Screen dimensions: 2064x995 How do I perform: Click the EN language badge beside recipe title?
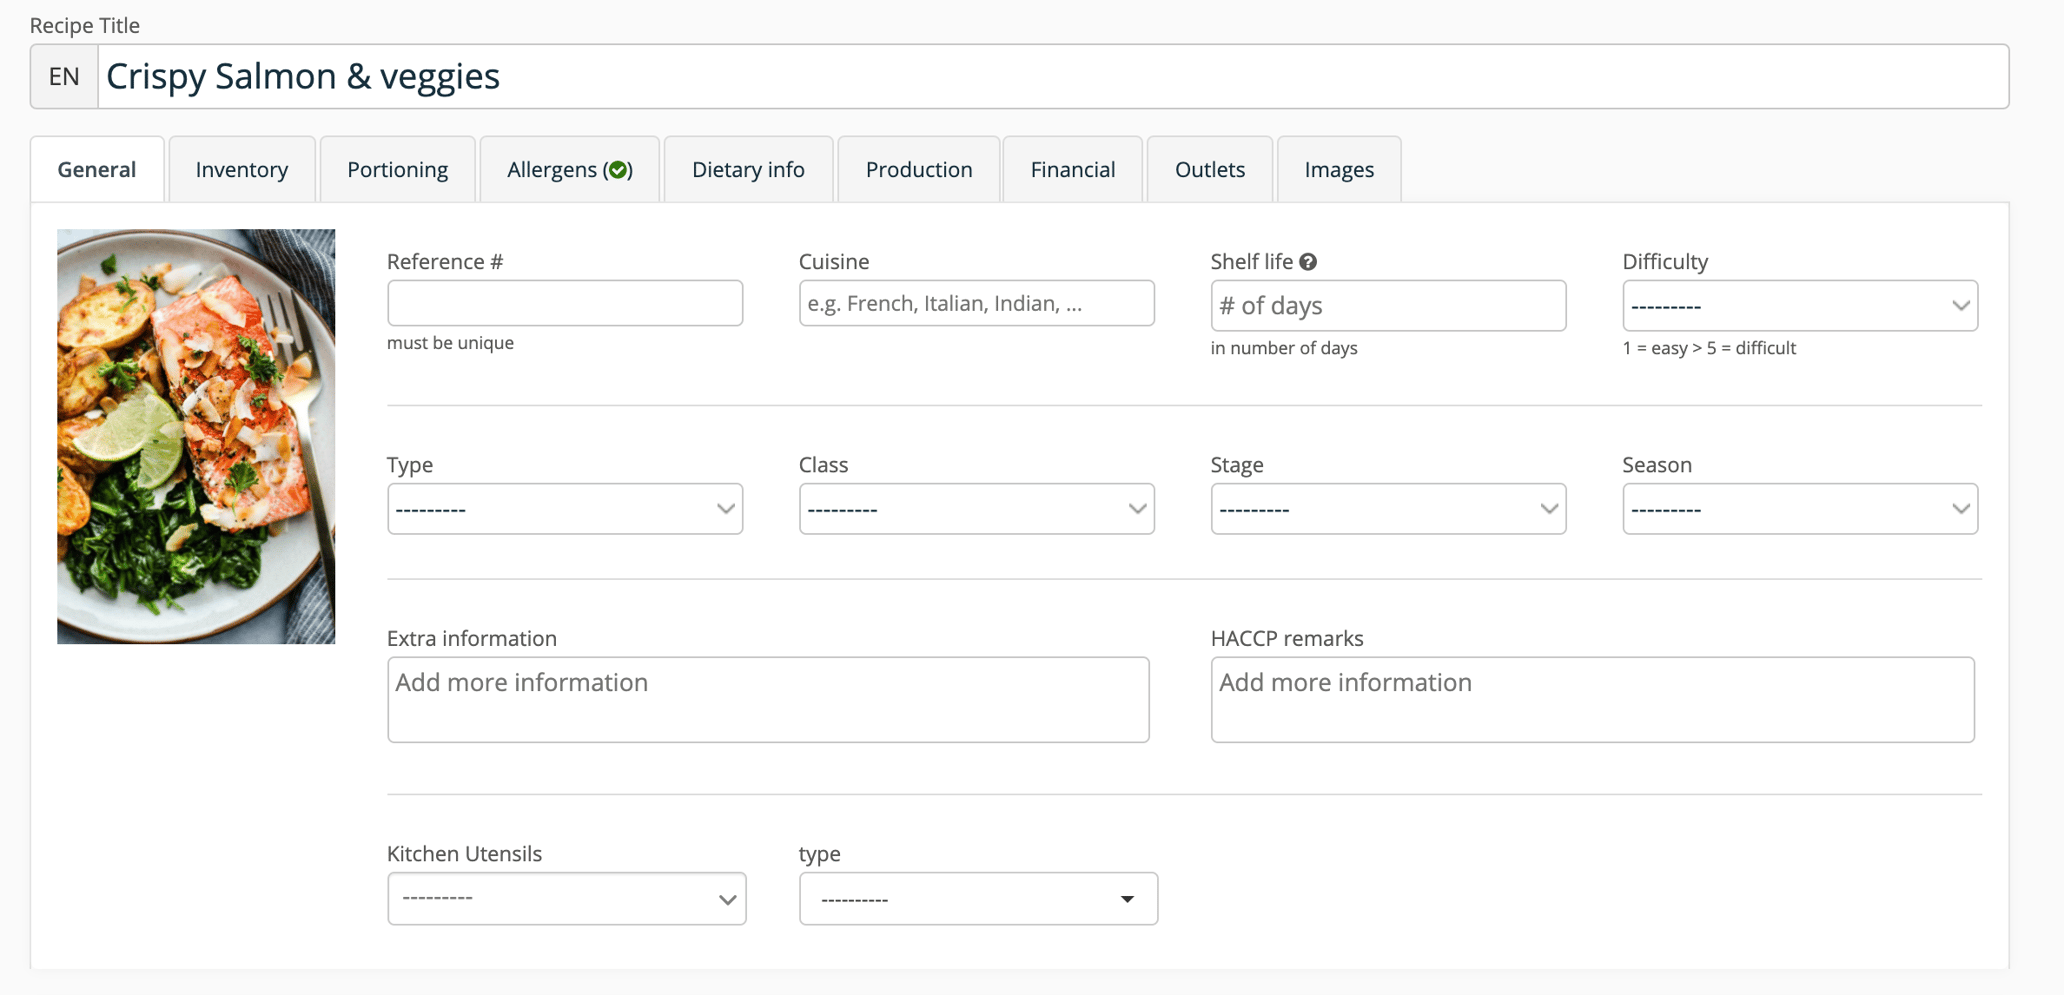click(64, 77)
